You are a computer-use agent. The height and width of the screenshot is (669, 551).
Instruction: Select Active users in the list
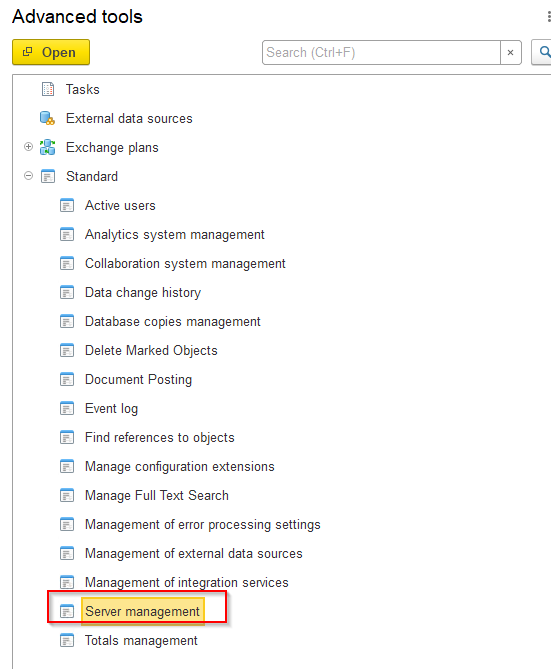pyautogui.click(x=120, y=205)
